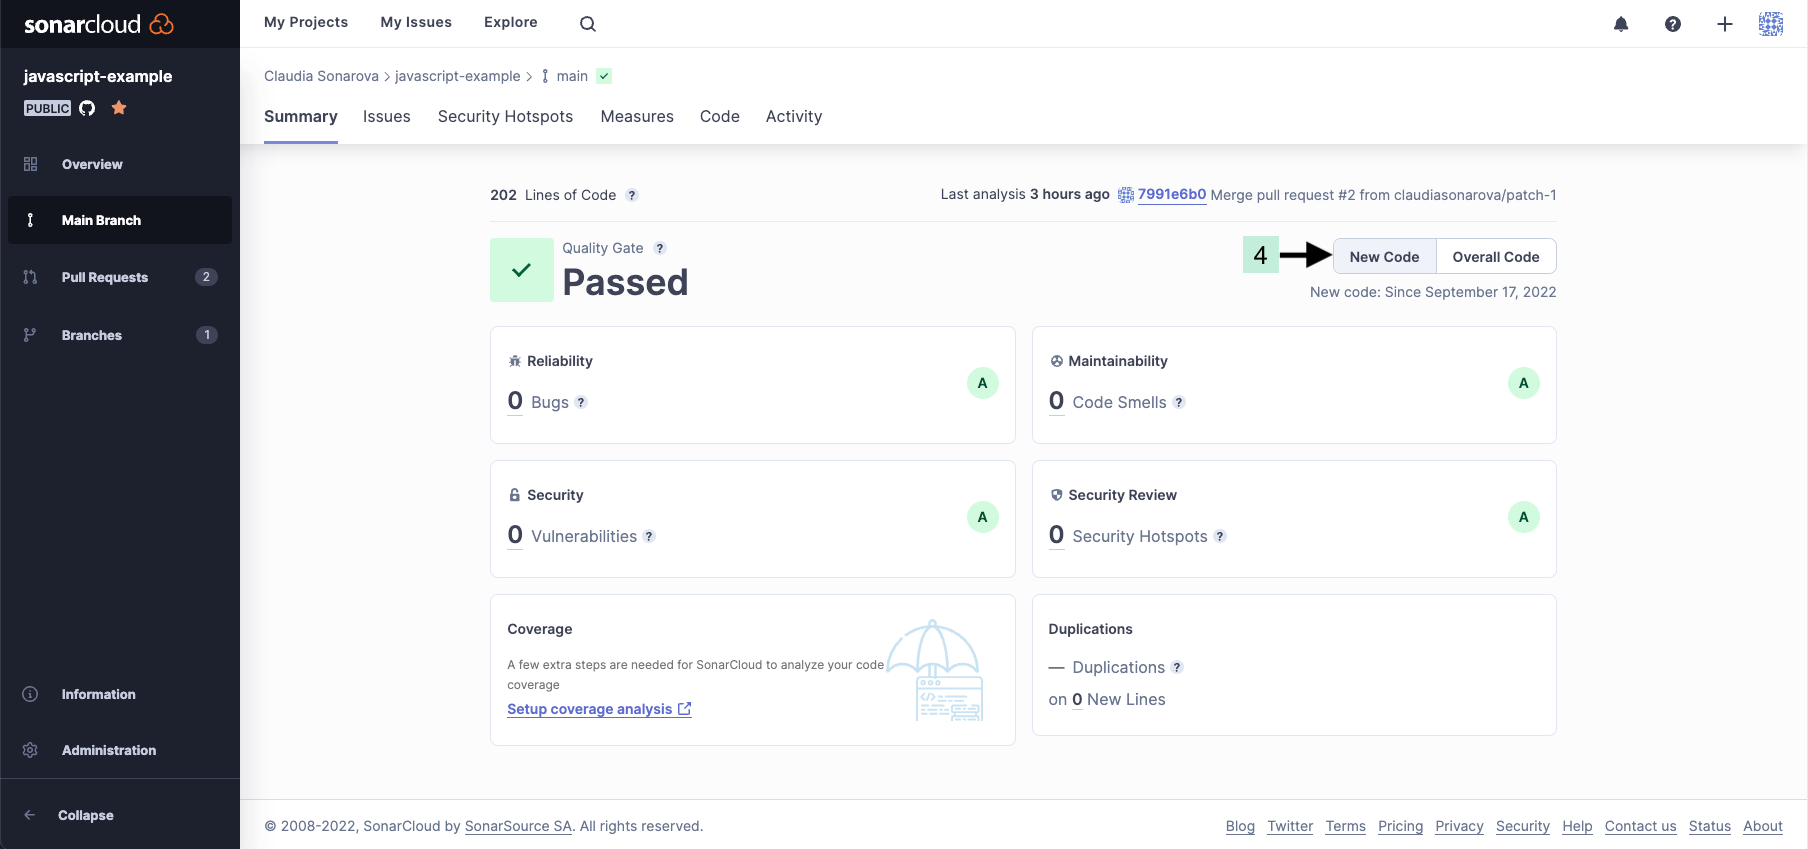Open the Issues tab
1808x849 pixels.
click(x=387, y=117)
